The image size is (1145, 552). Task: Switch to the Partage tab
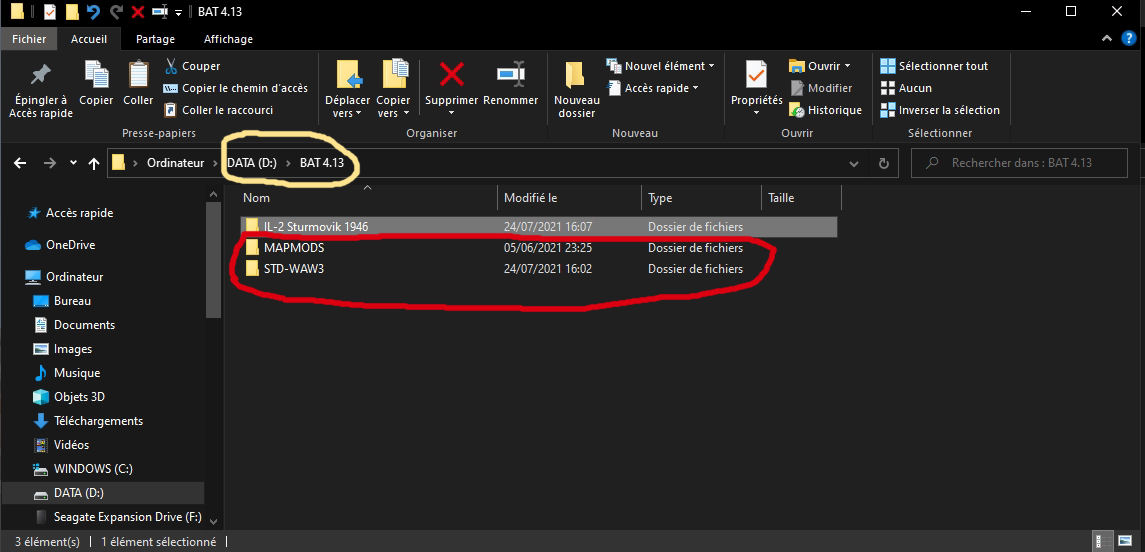[x=155, y=39]
